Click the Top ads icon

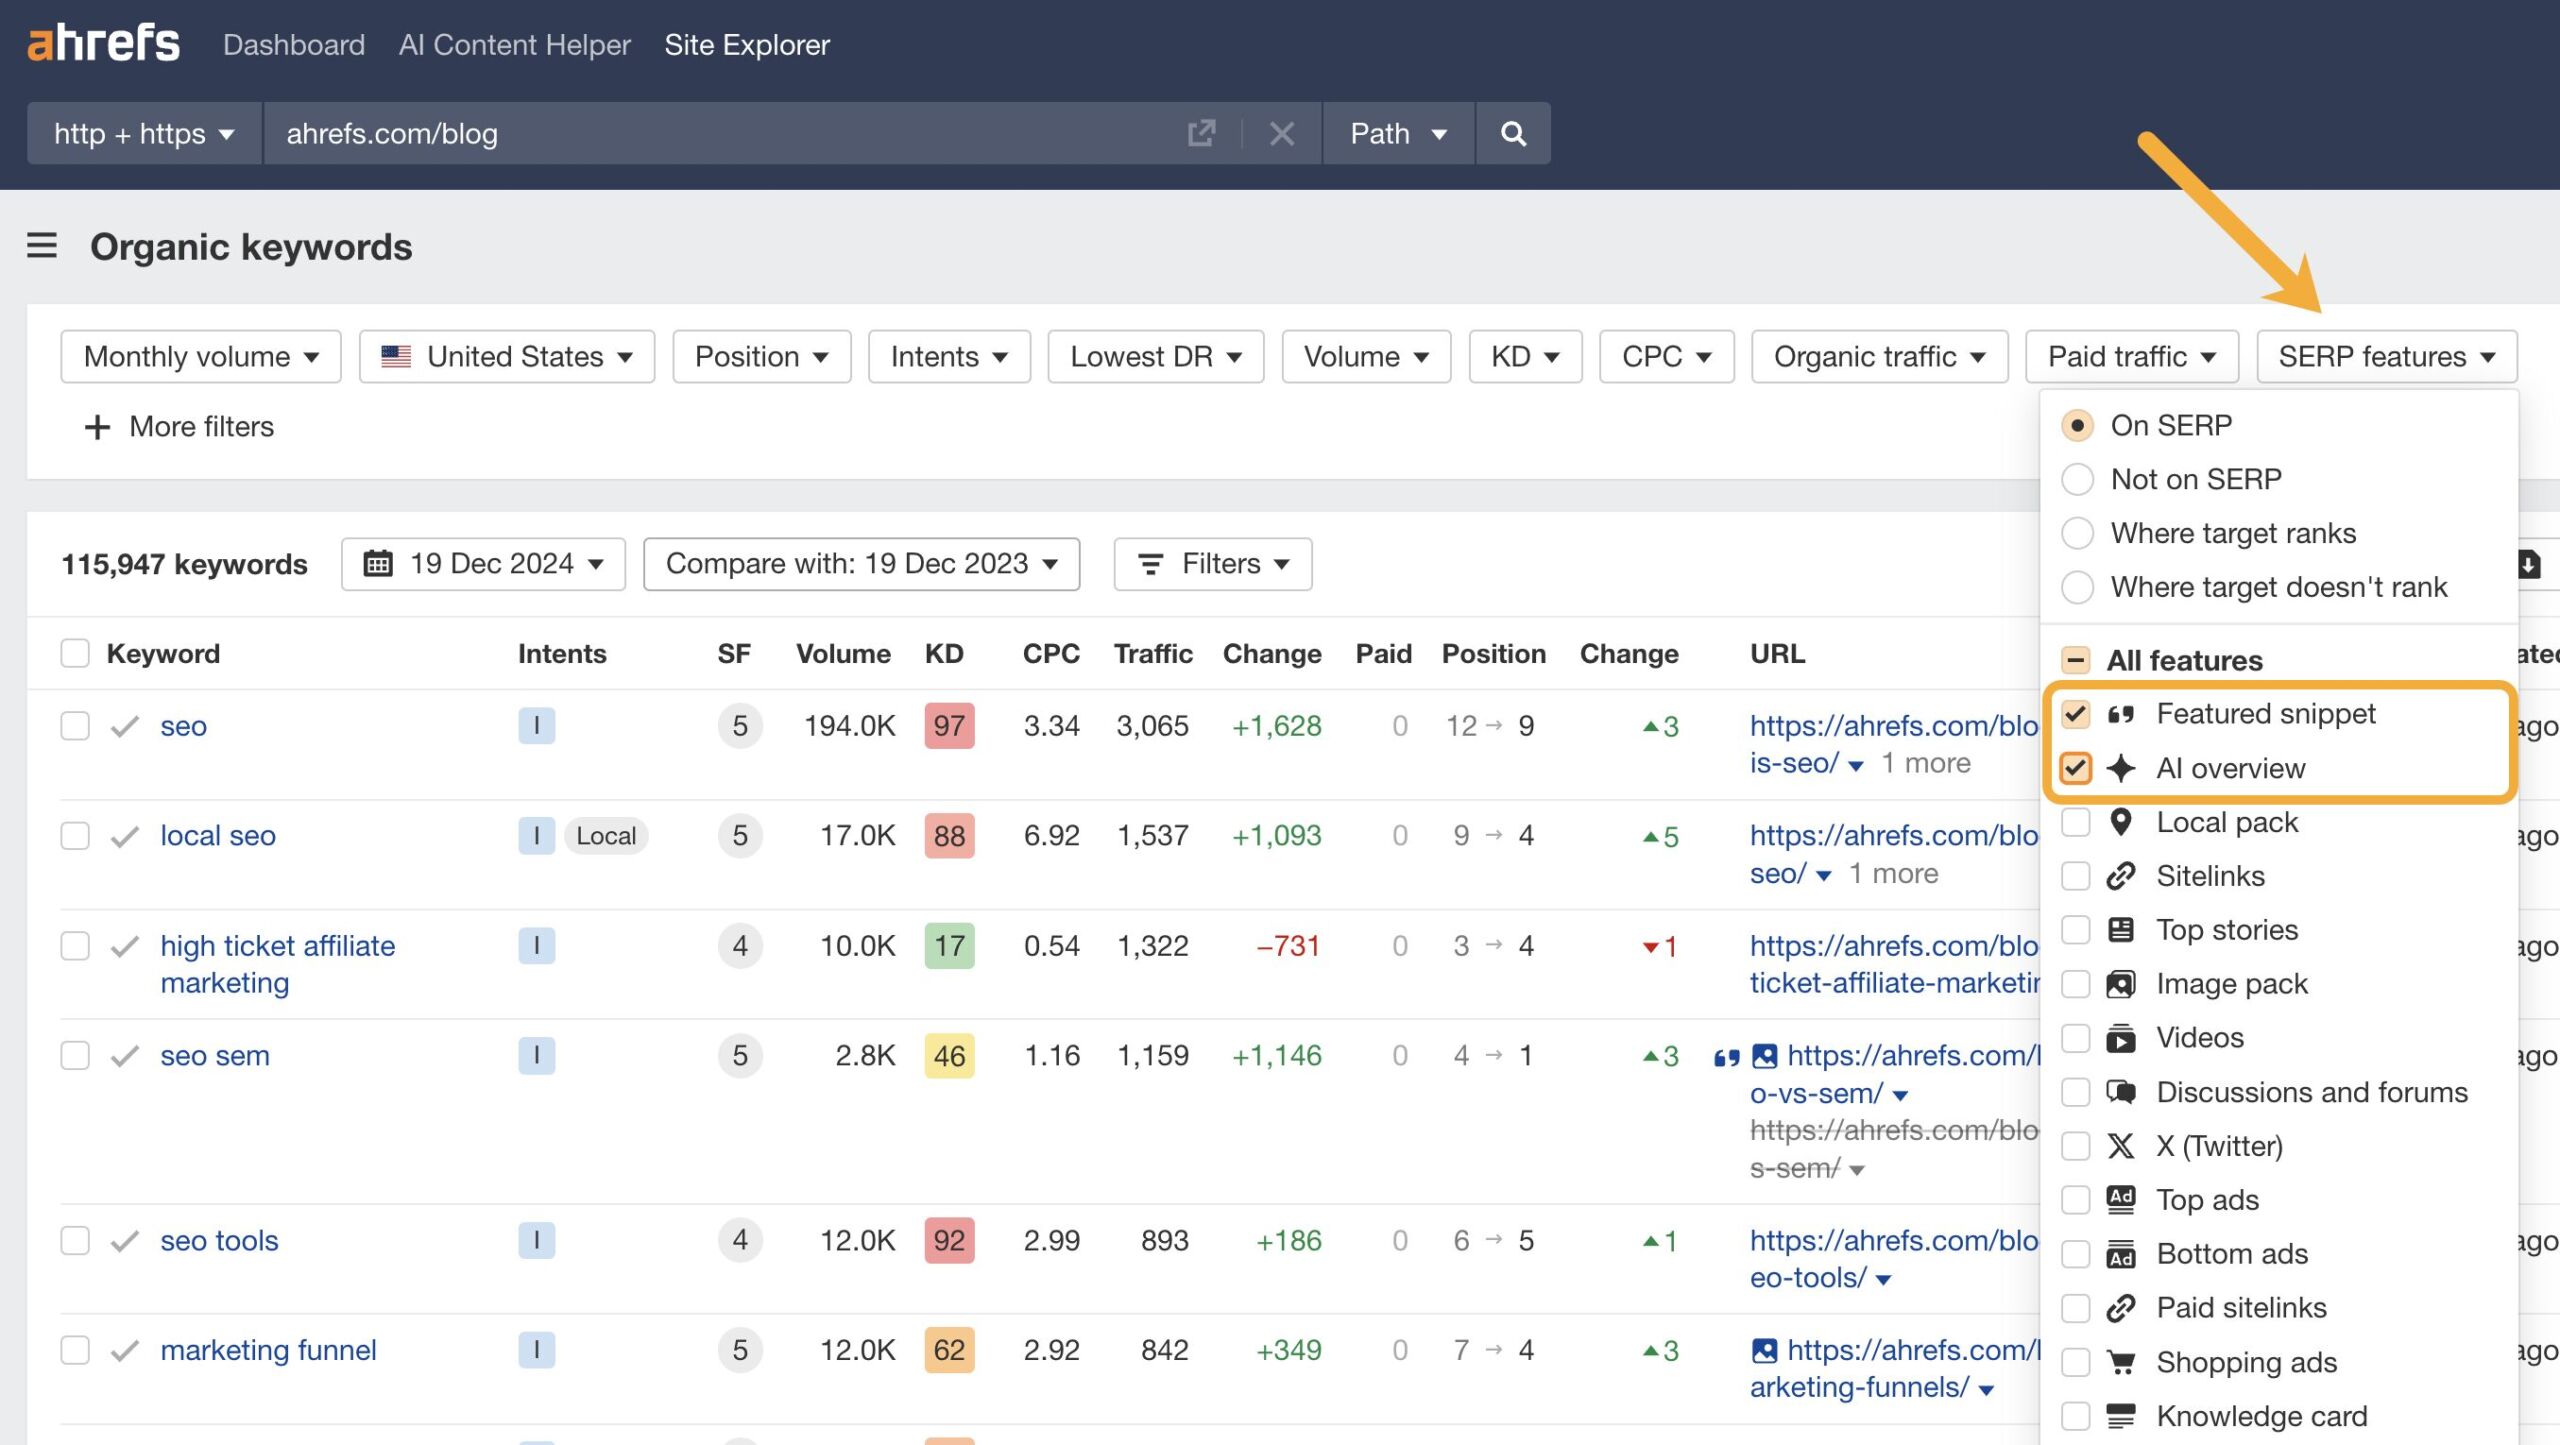(x=2120, y=1200)
